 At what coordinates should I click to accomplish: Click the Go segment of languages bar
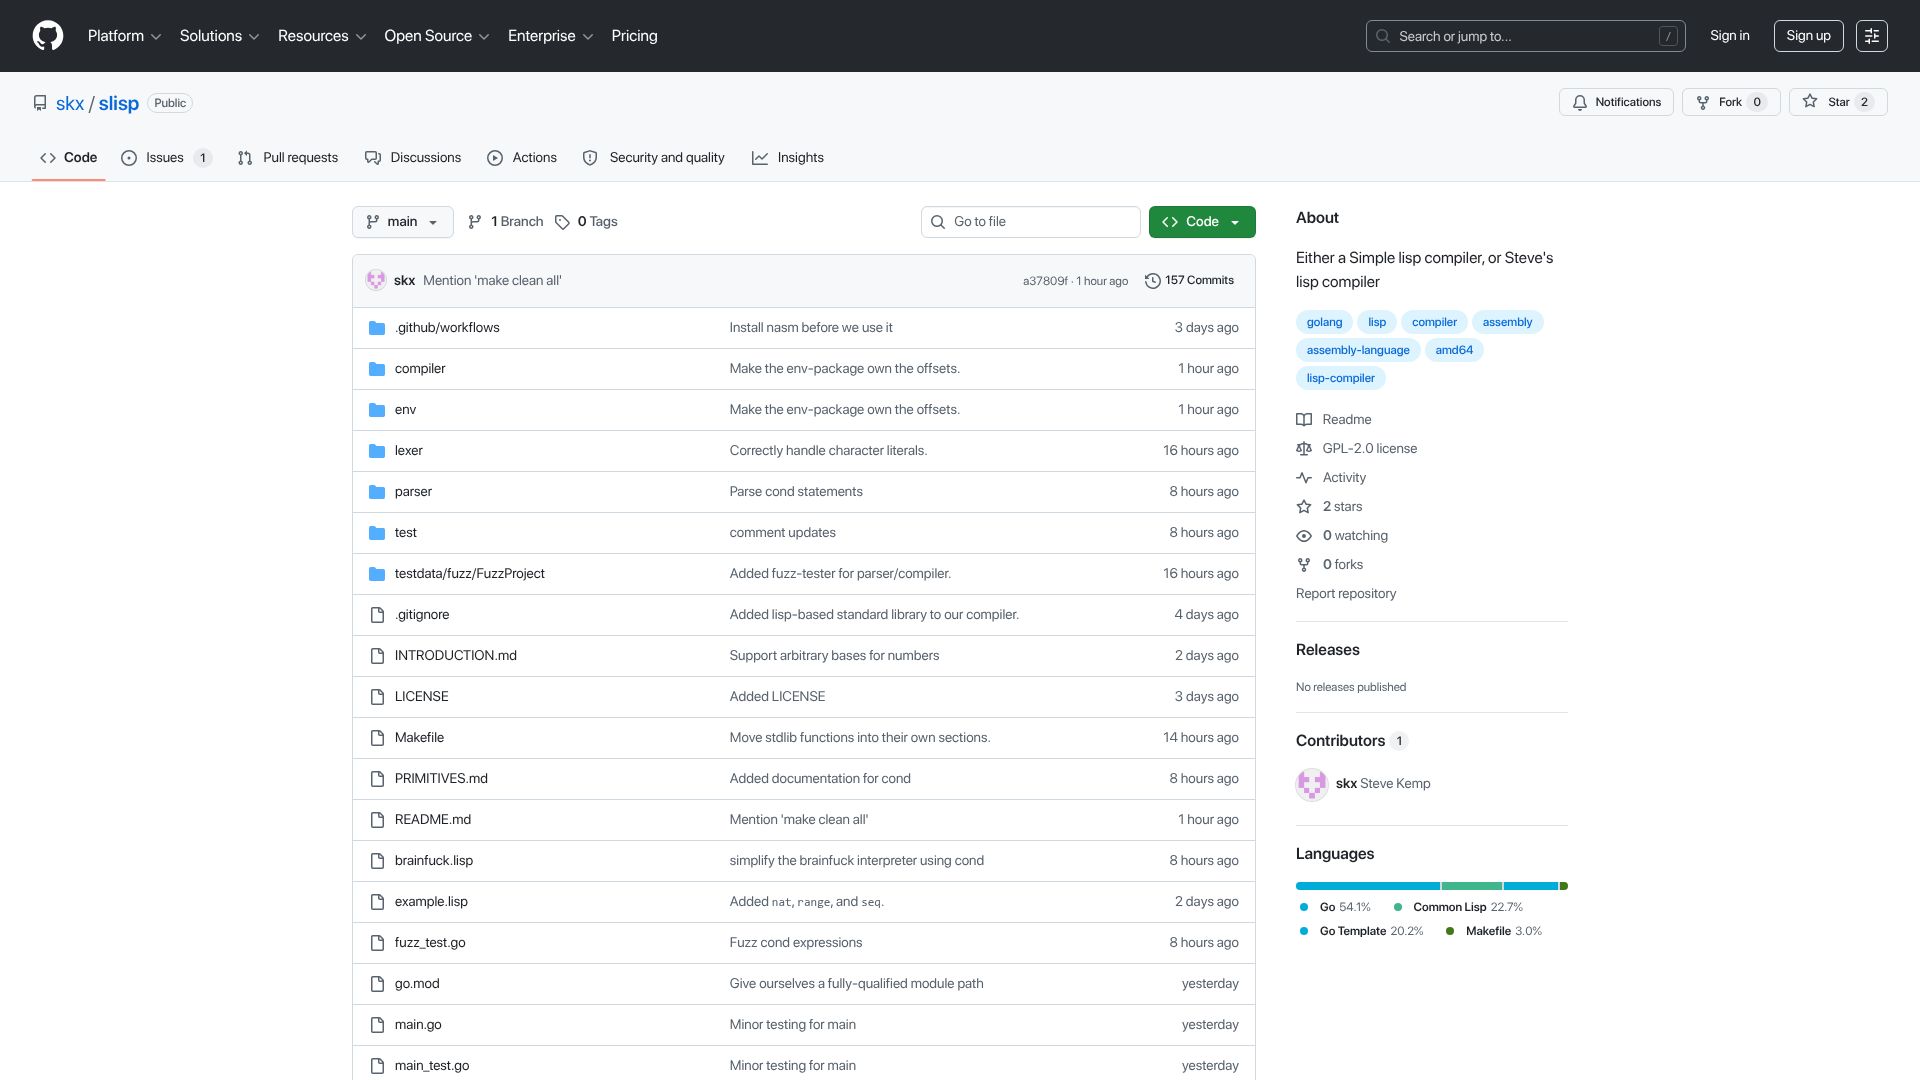[1368, 886]
